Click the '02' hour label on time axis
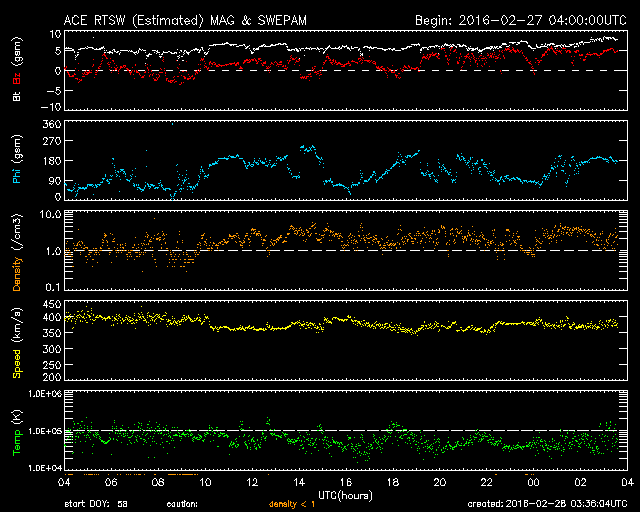This screenshot has height=512, width=640. (x=580, y=482)
